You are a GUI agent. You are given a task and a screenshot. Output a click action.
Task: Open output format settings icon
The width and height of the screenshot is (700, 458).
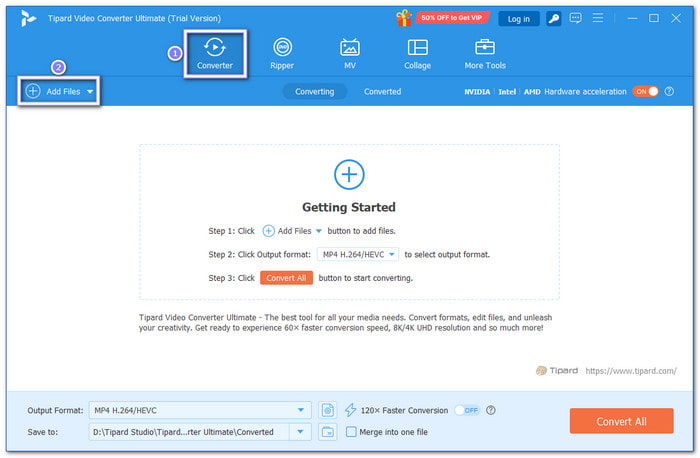click(329, 410)
